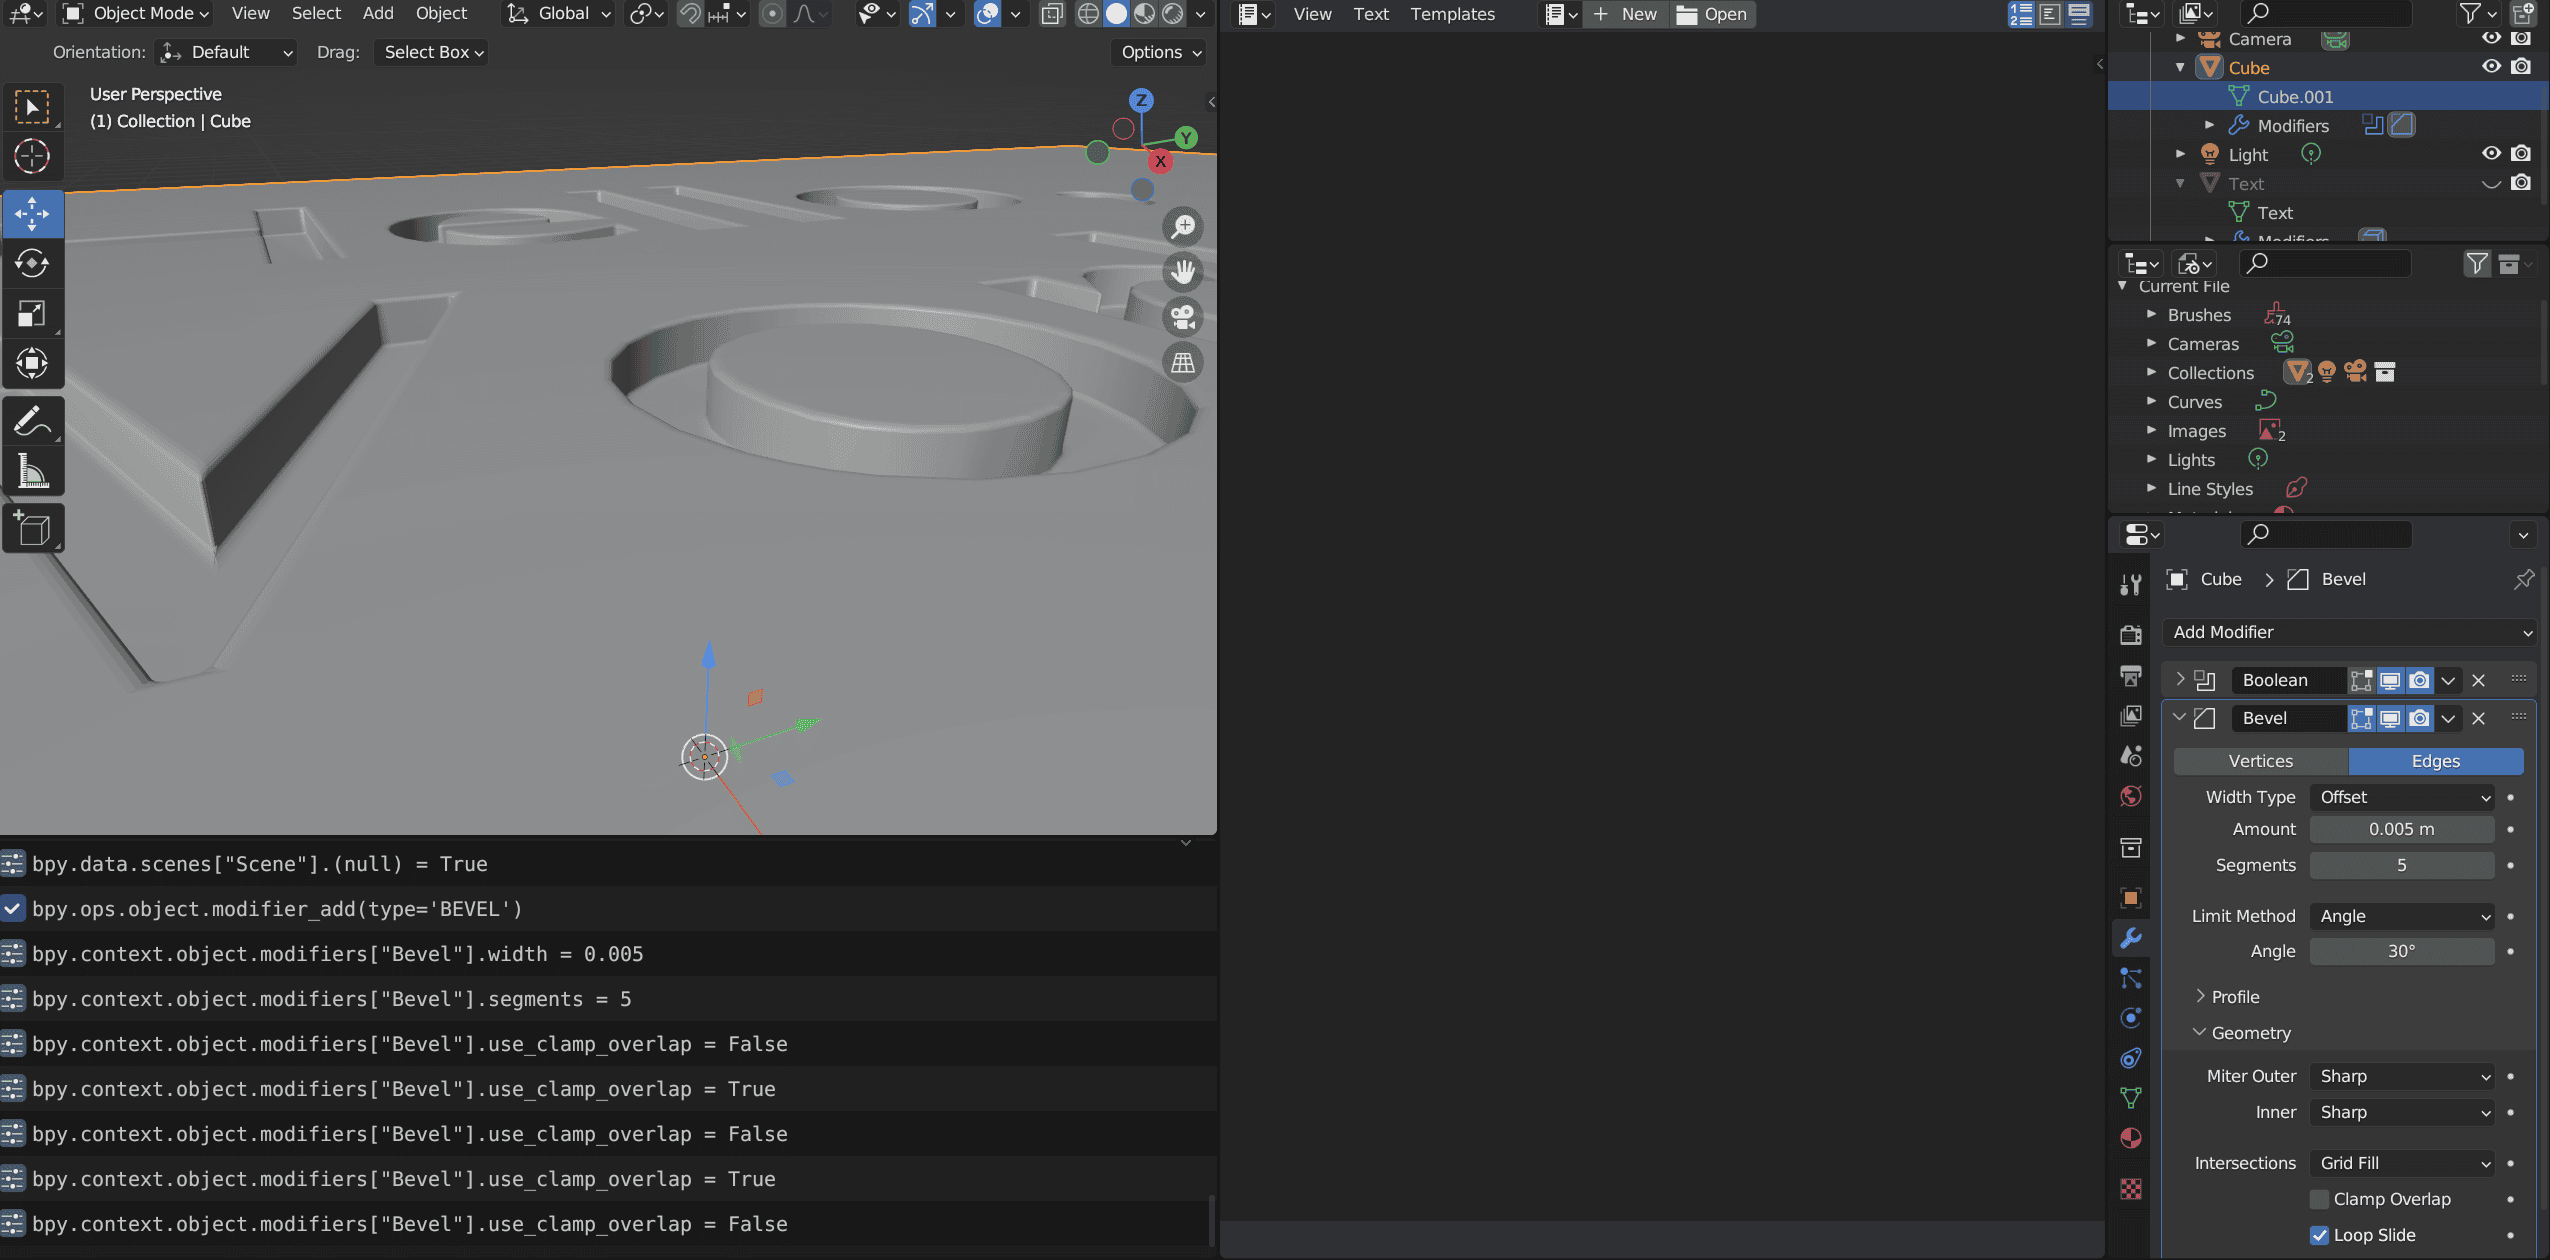Select the Annotate pencil tool

click(32, 421)
